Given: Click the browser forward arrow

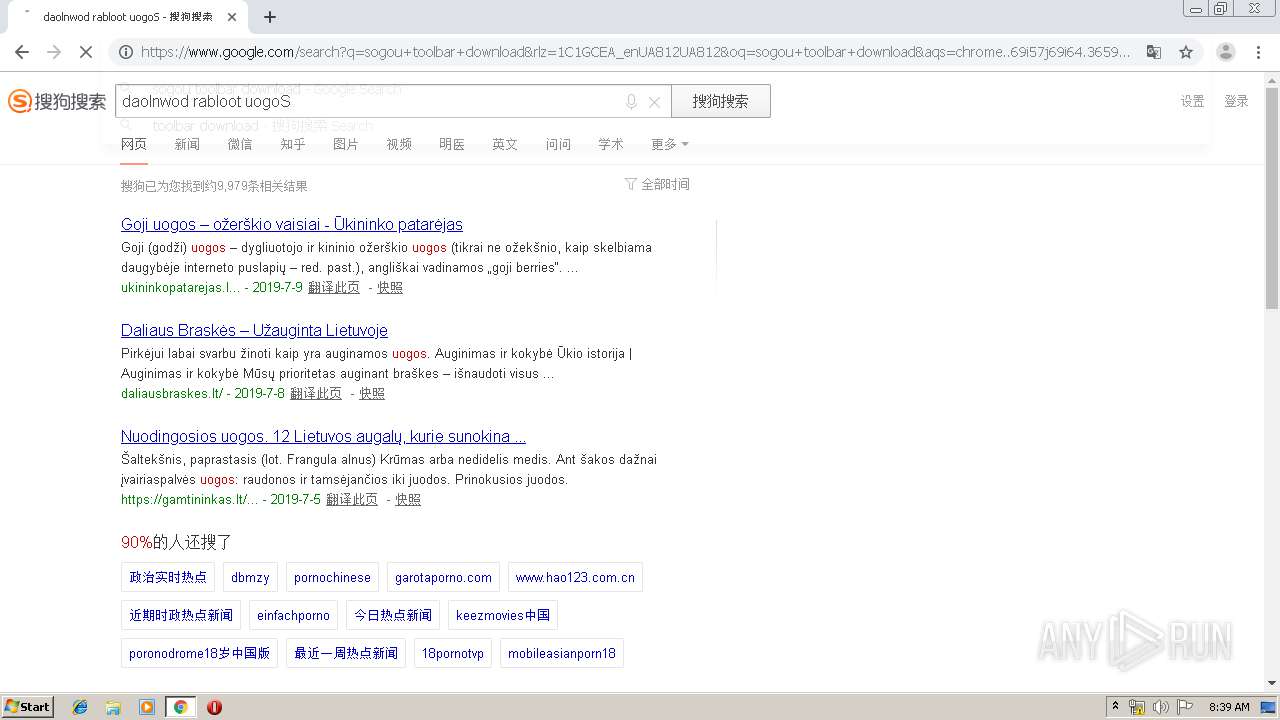Looking at the screenshot, I should (x=54, y=52).
